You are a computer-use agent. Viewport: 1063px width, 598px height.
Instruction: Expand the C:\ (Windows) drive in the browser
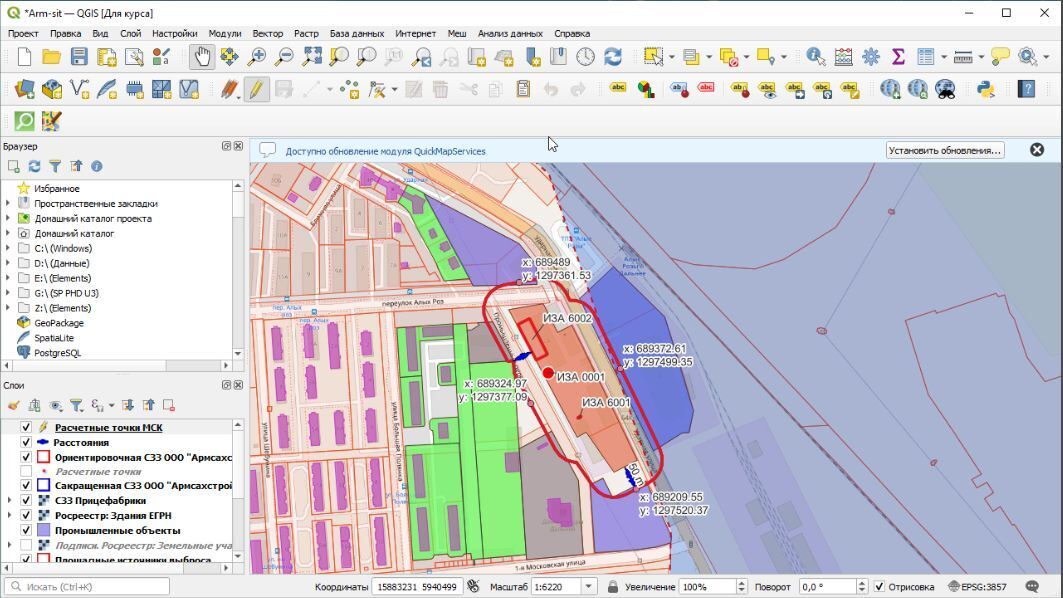[9, 248]
